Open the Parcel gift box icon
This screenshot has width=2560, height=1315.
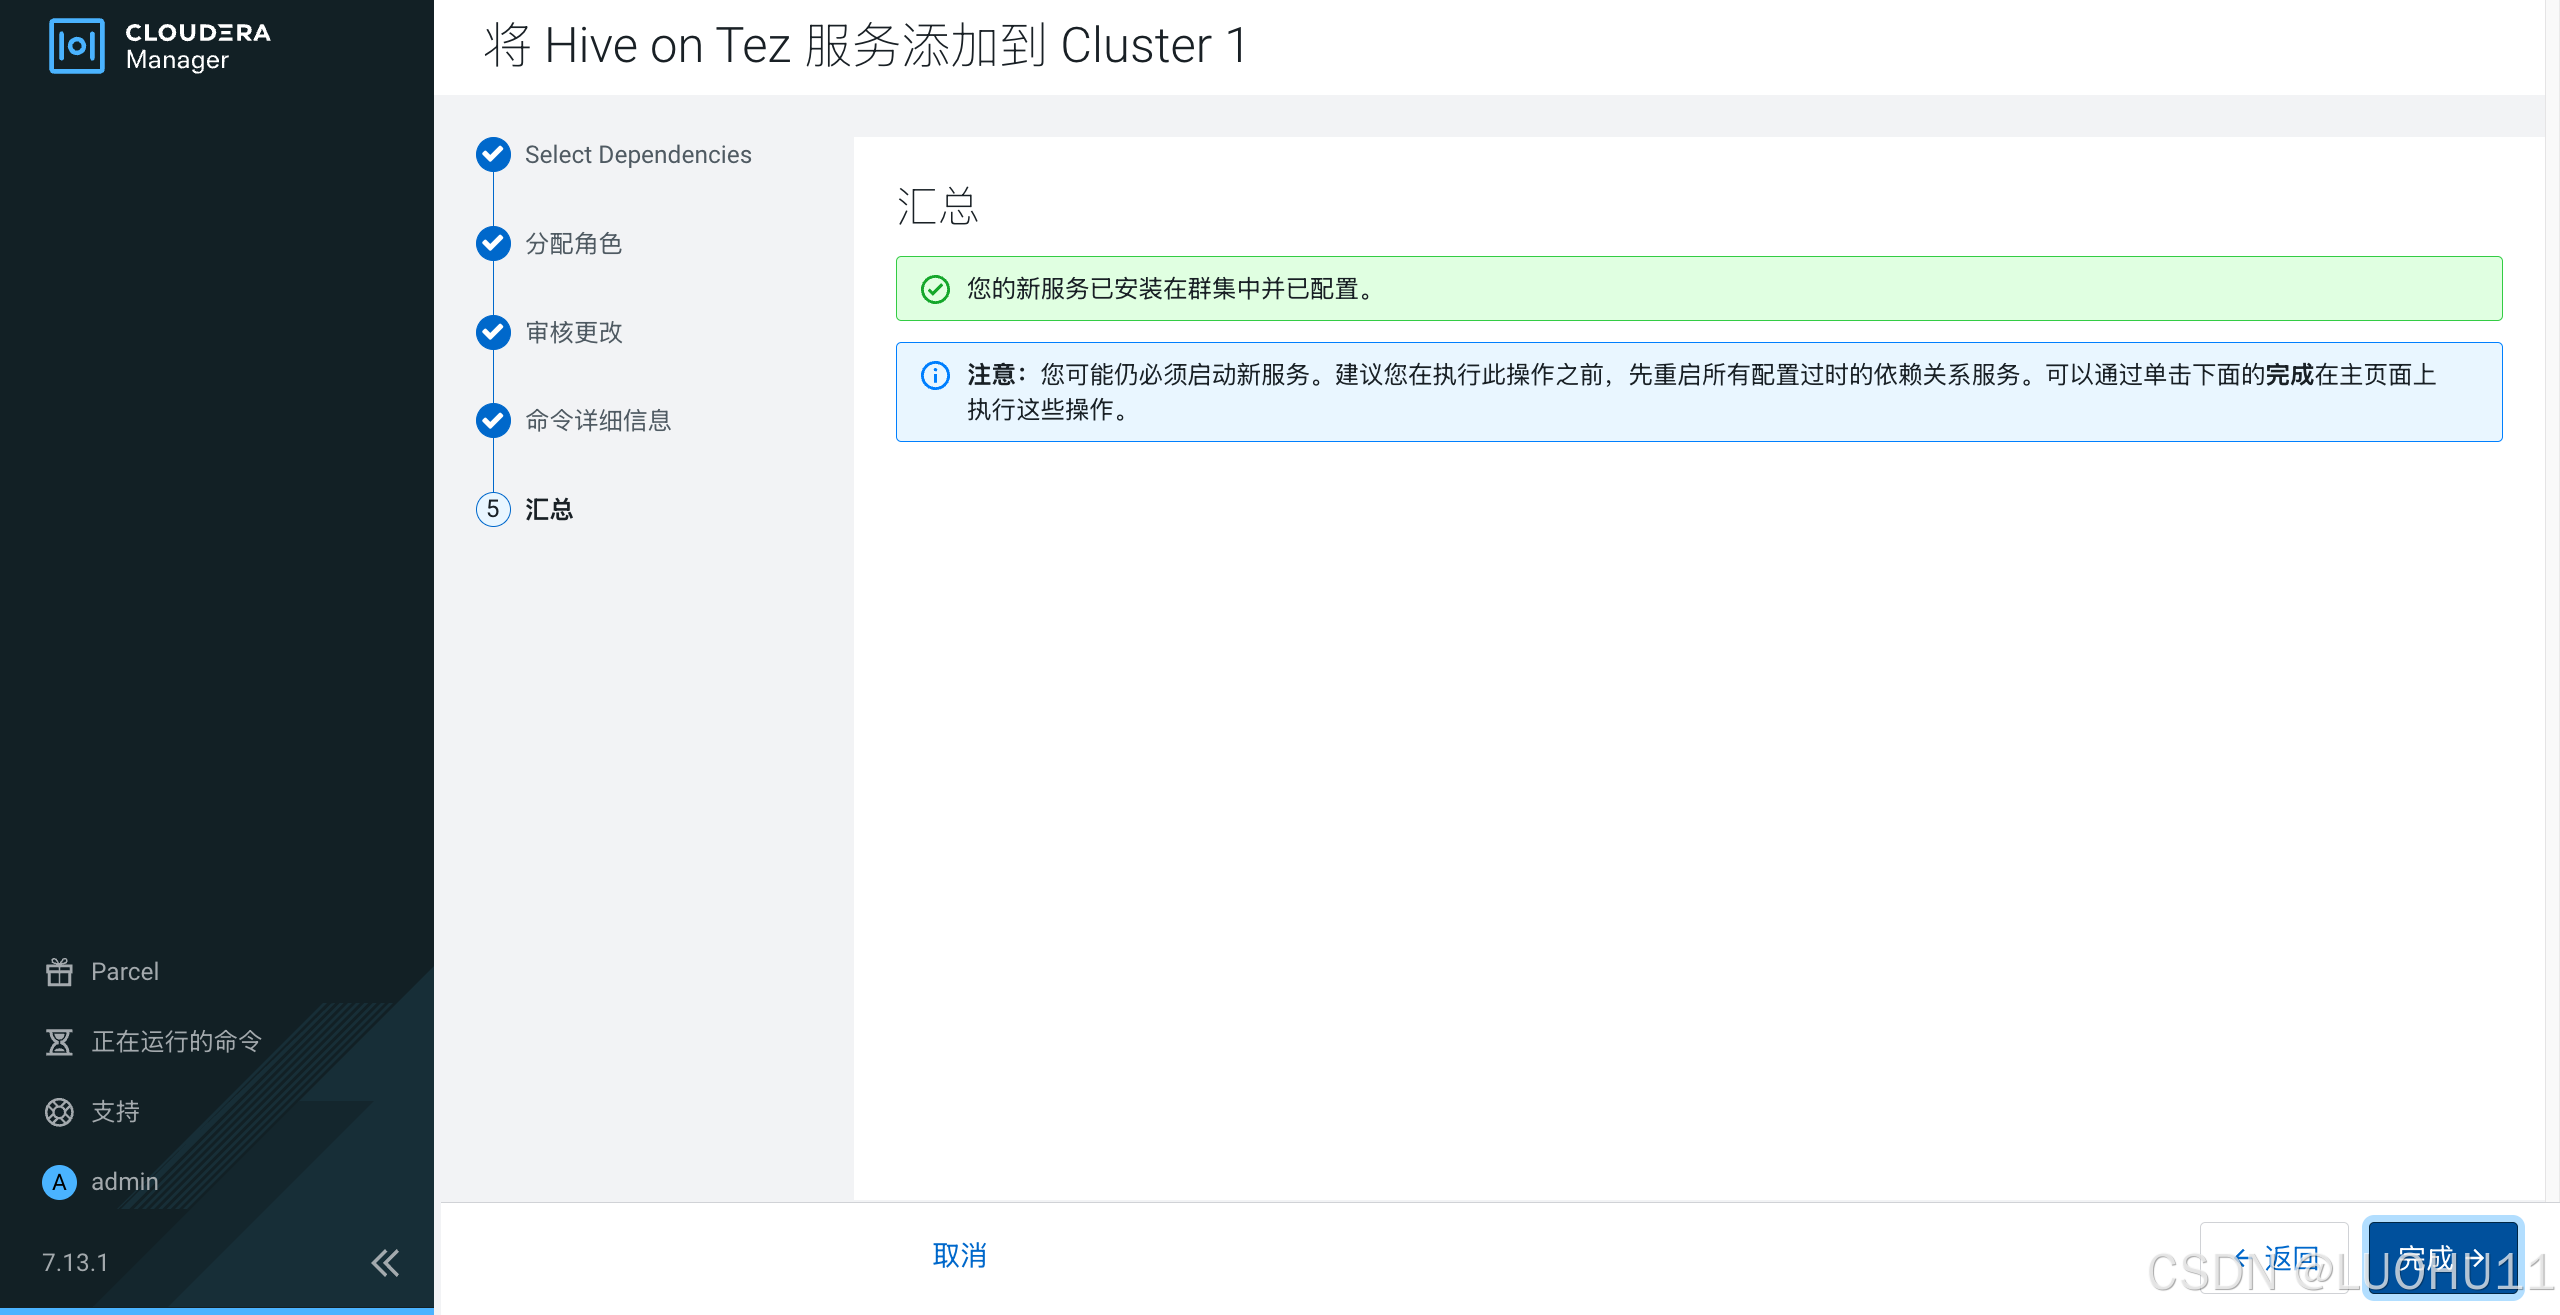pos(59,971)
